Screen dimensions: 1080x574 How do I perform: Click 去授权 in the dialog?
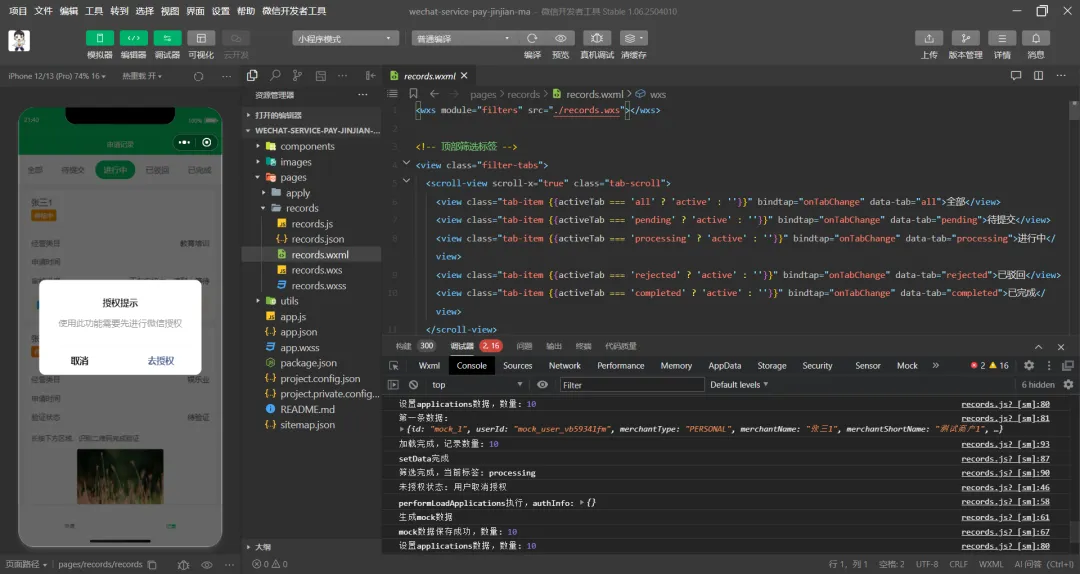pos(160,361)
